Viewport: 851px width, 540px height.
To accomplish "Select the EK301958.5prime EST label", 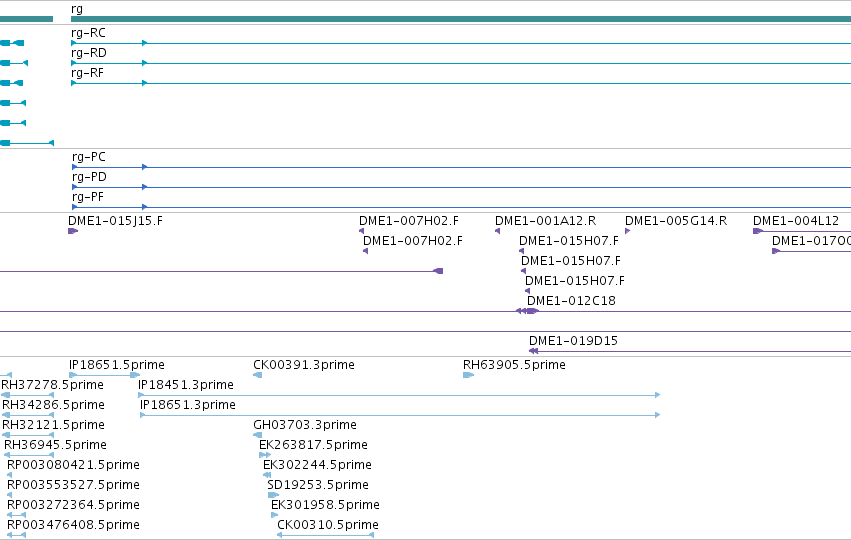I will click(326, 505).
